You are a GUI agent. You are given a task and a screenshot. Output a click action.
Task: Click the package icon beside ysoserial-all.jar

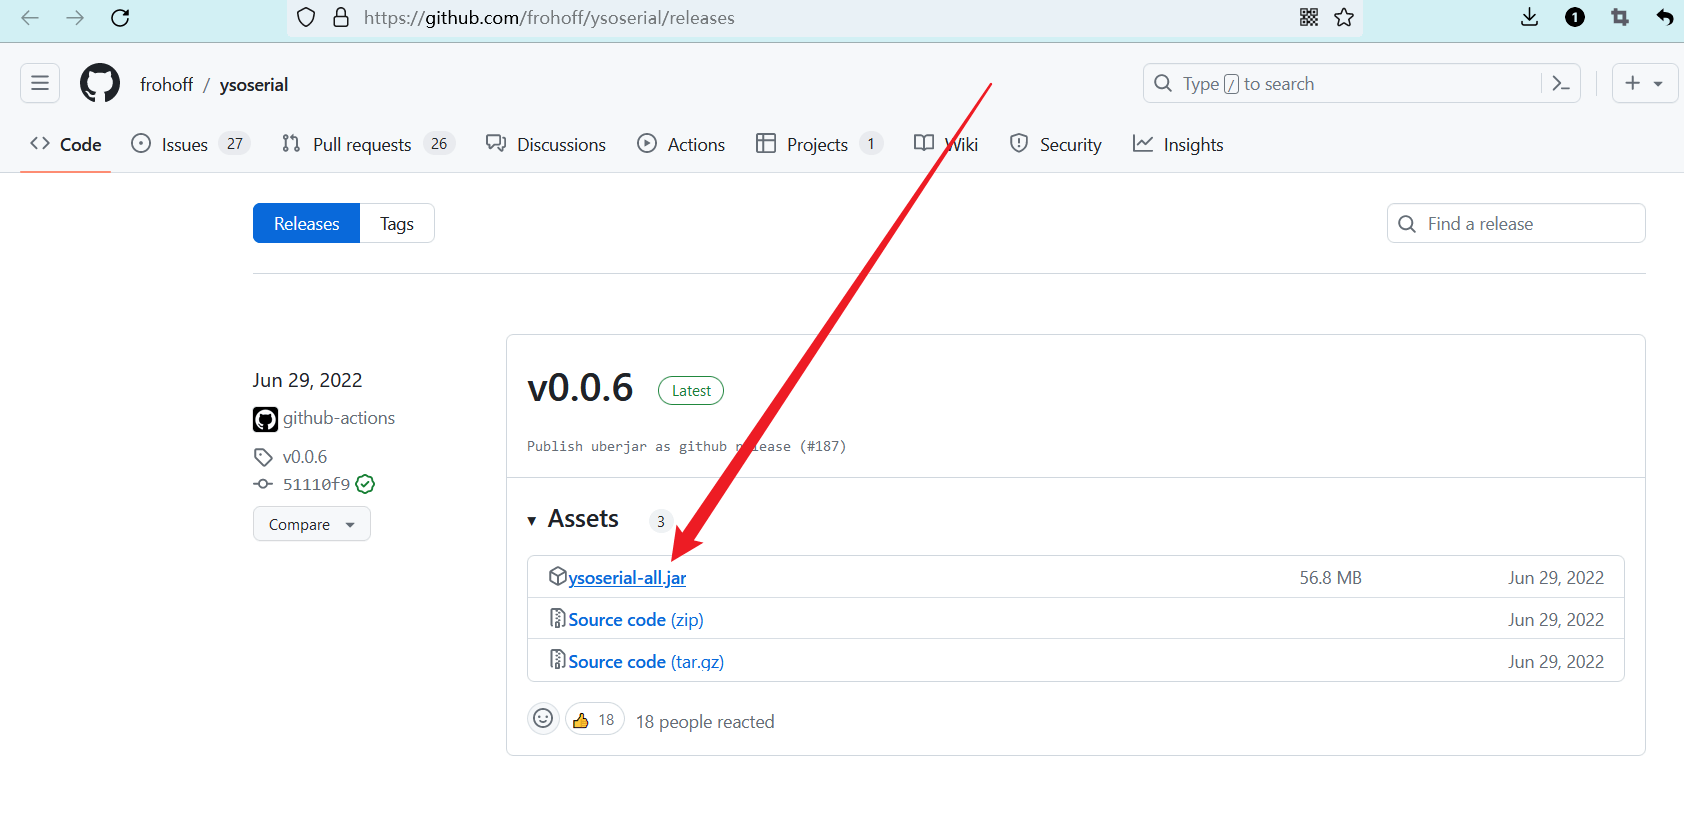point(558,576)
